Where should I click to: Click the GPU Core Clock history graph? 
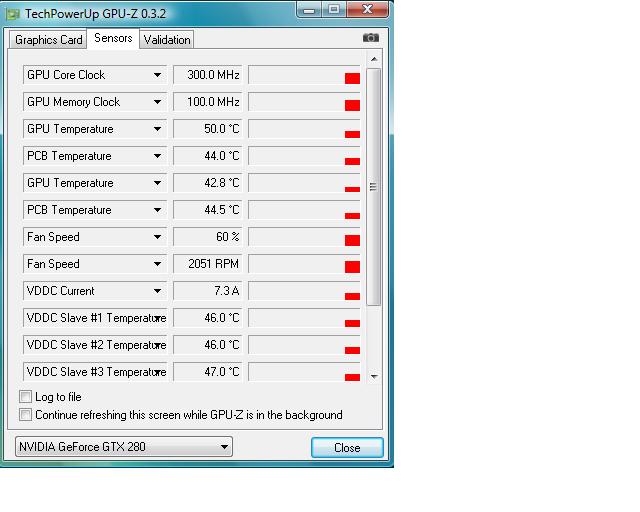pyautogui.click(x=304, y=75)
